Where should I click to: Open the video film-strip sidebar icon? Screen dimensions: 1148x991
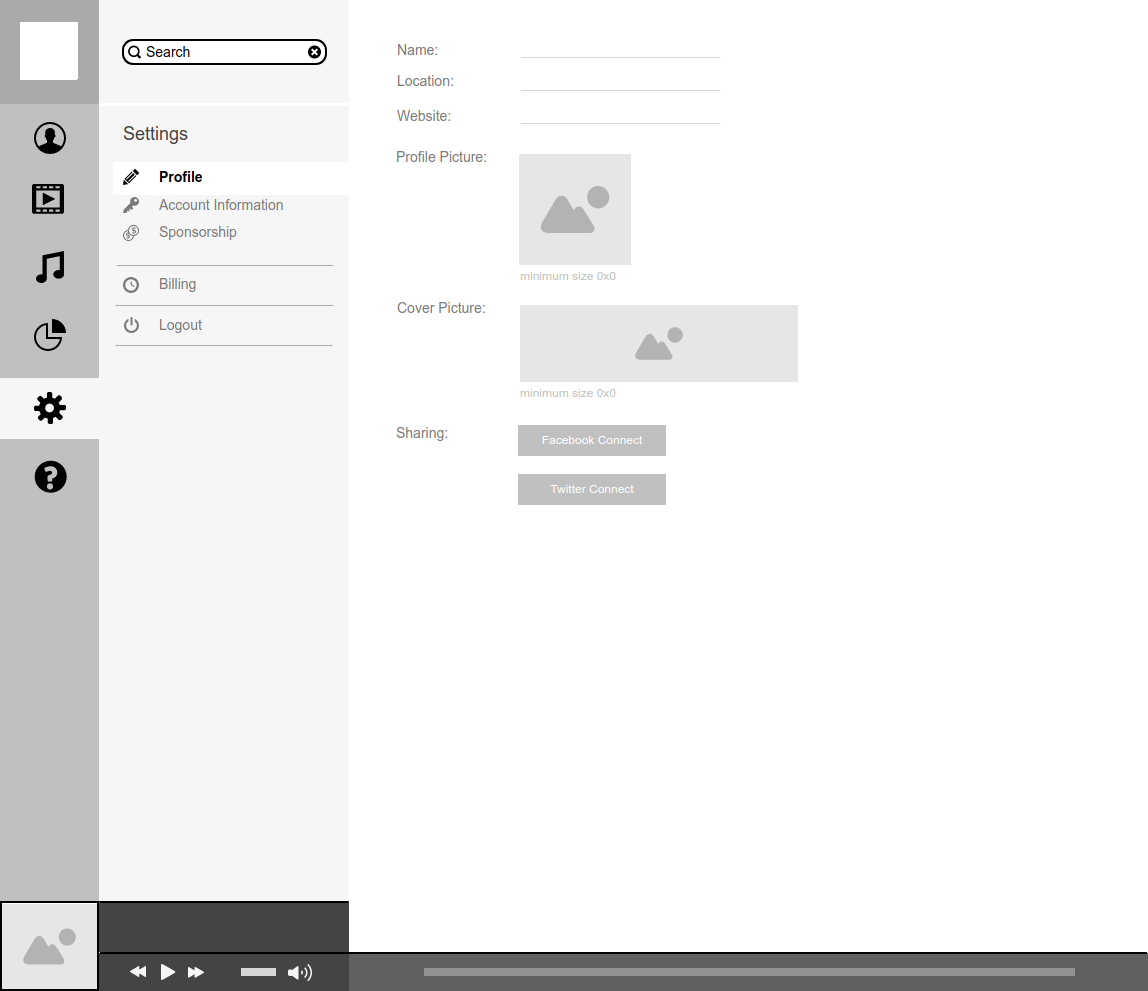pyautogui.click(x=48, y=199)
